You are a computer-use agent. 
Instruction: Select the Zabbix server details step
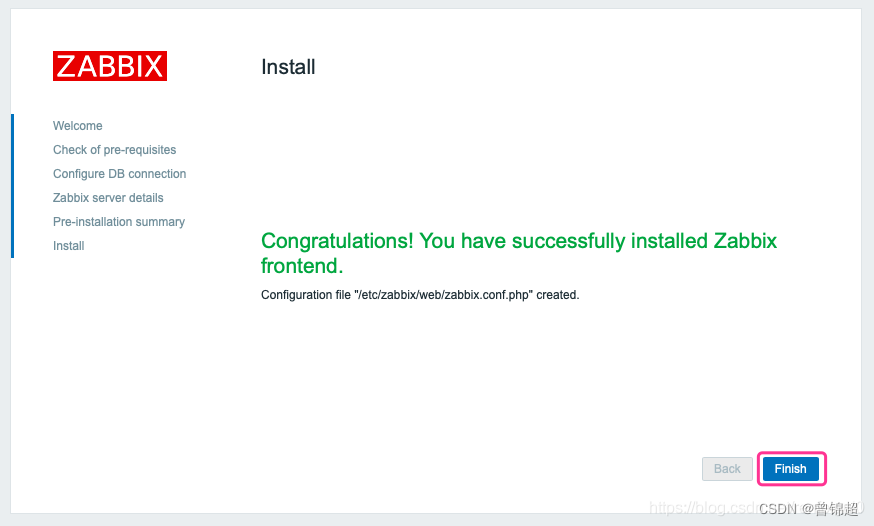click(x=108, y=198)
